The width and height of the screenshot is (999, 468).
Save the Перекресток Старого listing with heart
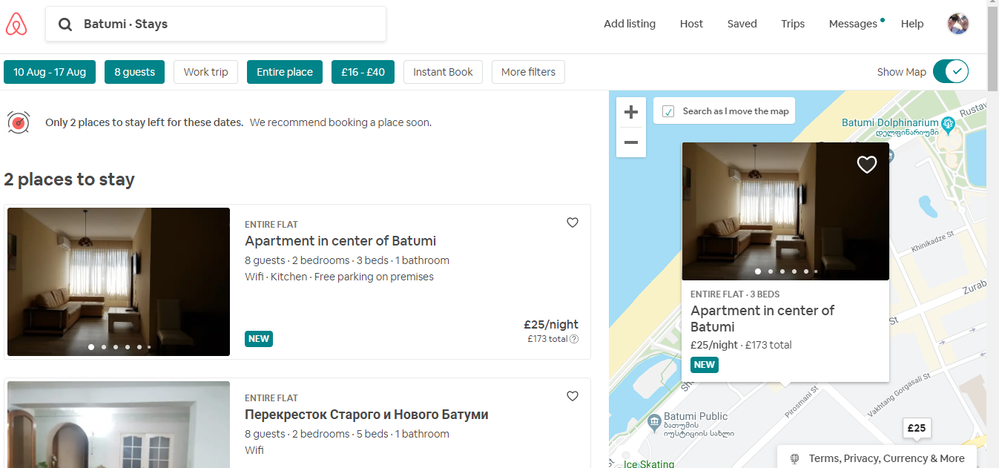tap(572, 396)
